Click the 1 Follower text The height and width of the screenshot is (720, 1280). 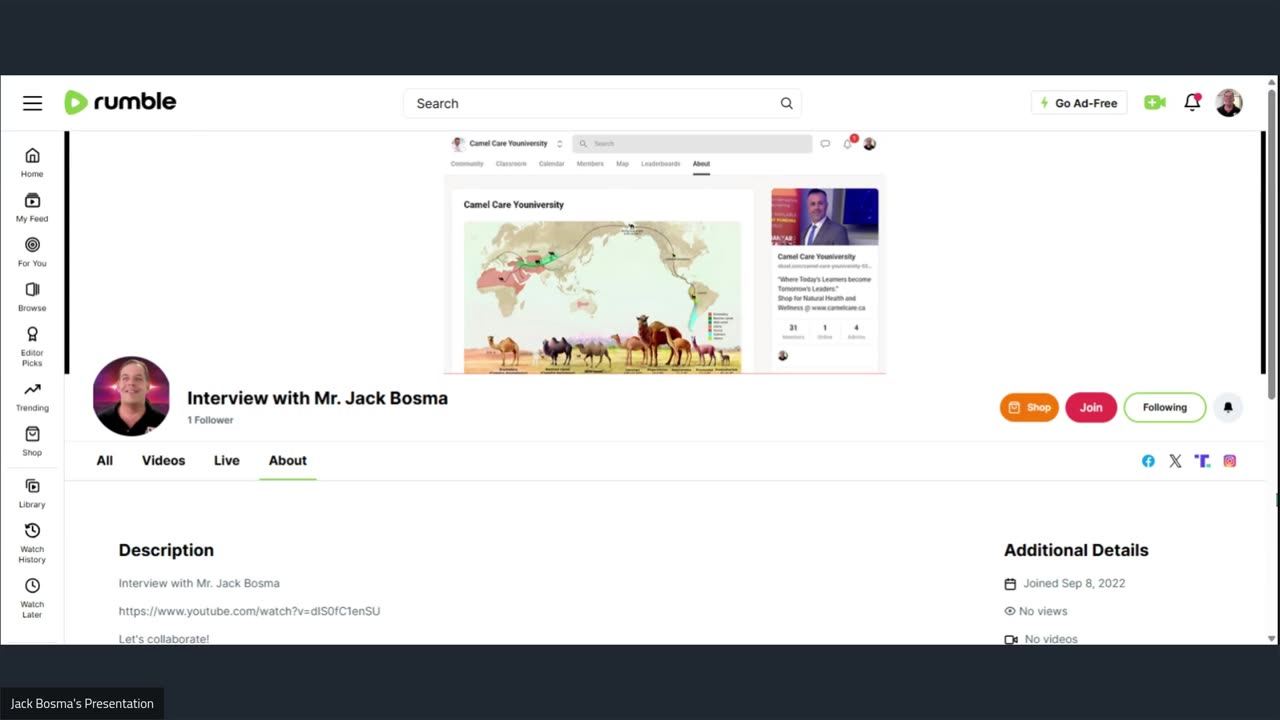(210, 420)
